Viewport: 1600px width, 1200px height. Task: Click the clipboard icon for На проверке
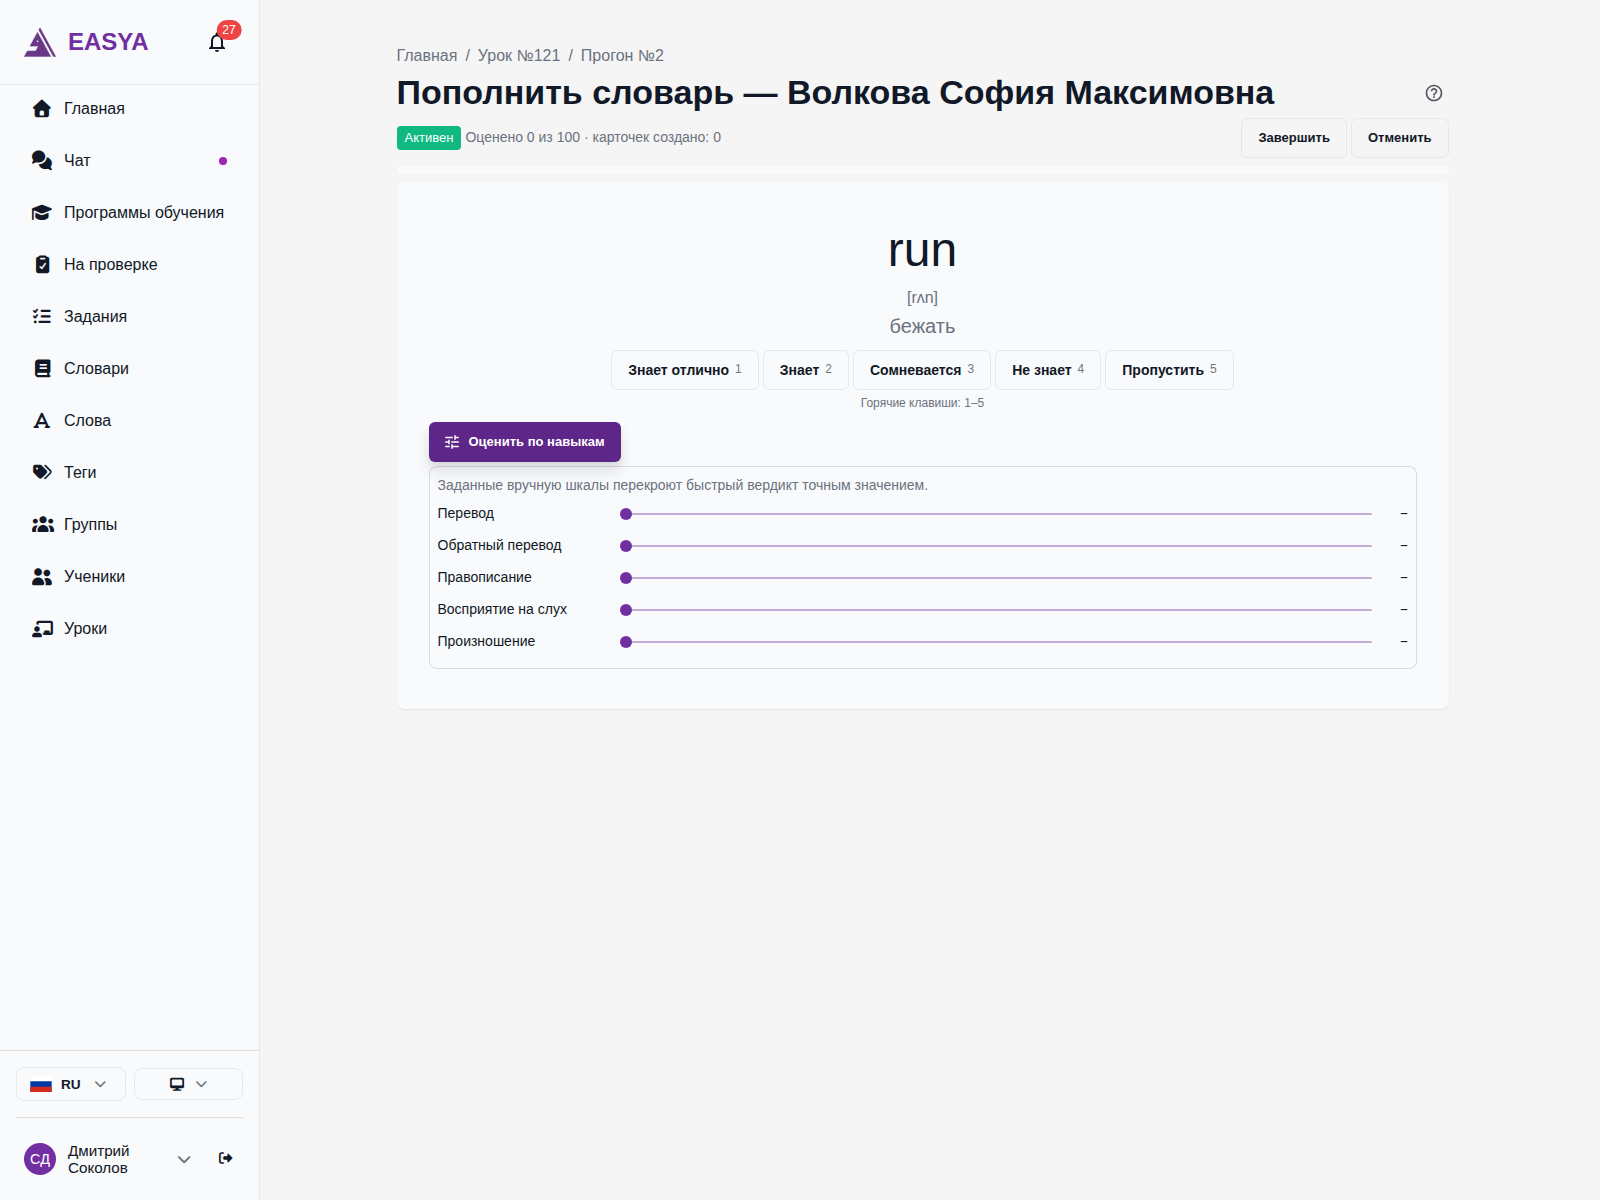click(42, 264)
